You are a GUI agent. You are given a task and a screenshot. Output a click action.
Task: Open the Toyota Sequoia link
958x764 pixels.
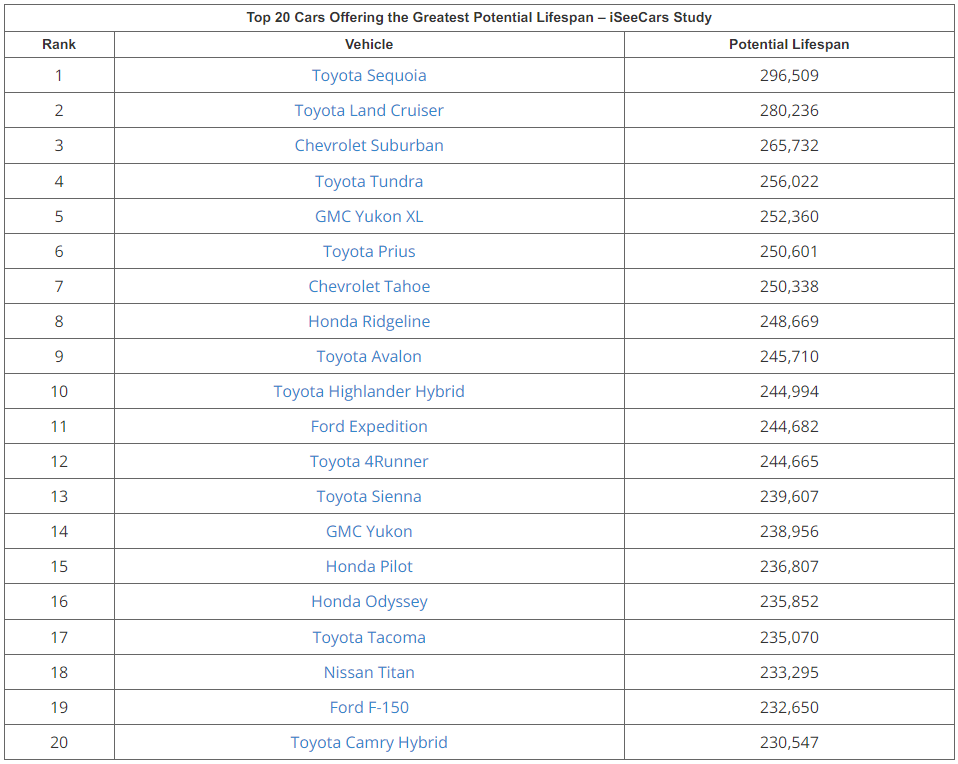tap(369, 76)
